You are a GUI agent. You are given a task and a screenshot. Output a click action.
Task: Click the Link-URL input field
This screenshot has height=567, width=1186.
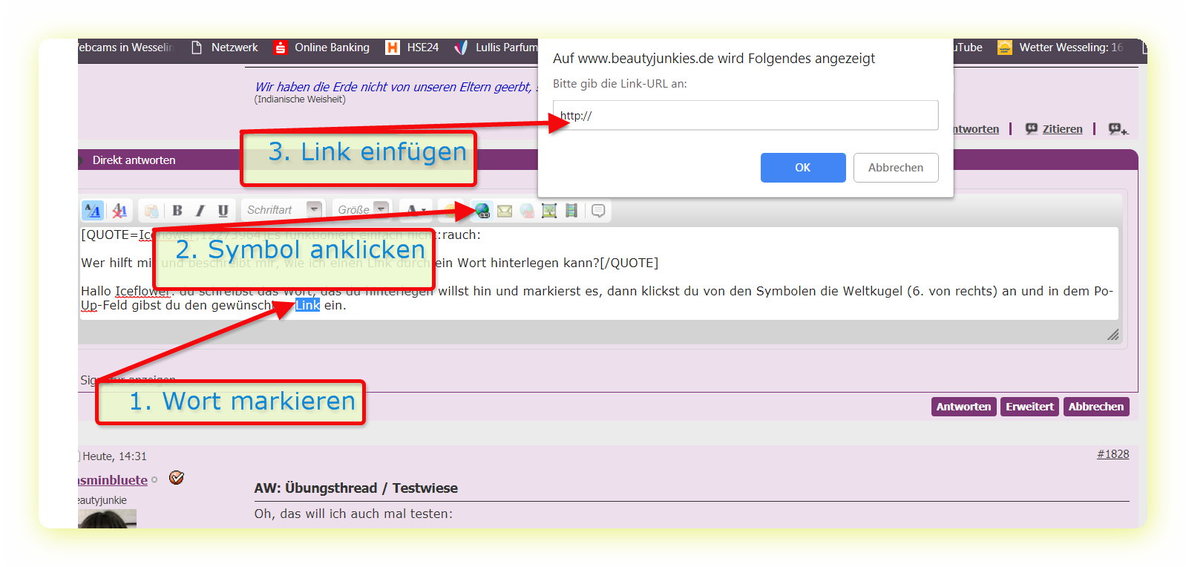[x=745, y=115]
